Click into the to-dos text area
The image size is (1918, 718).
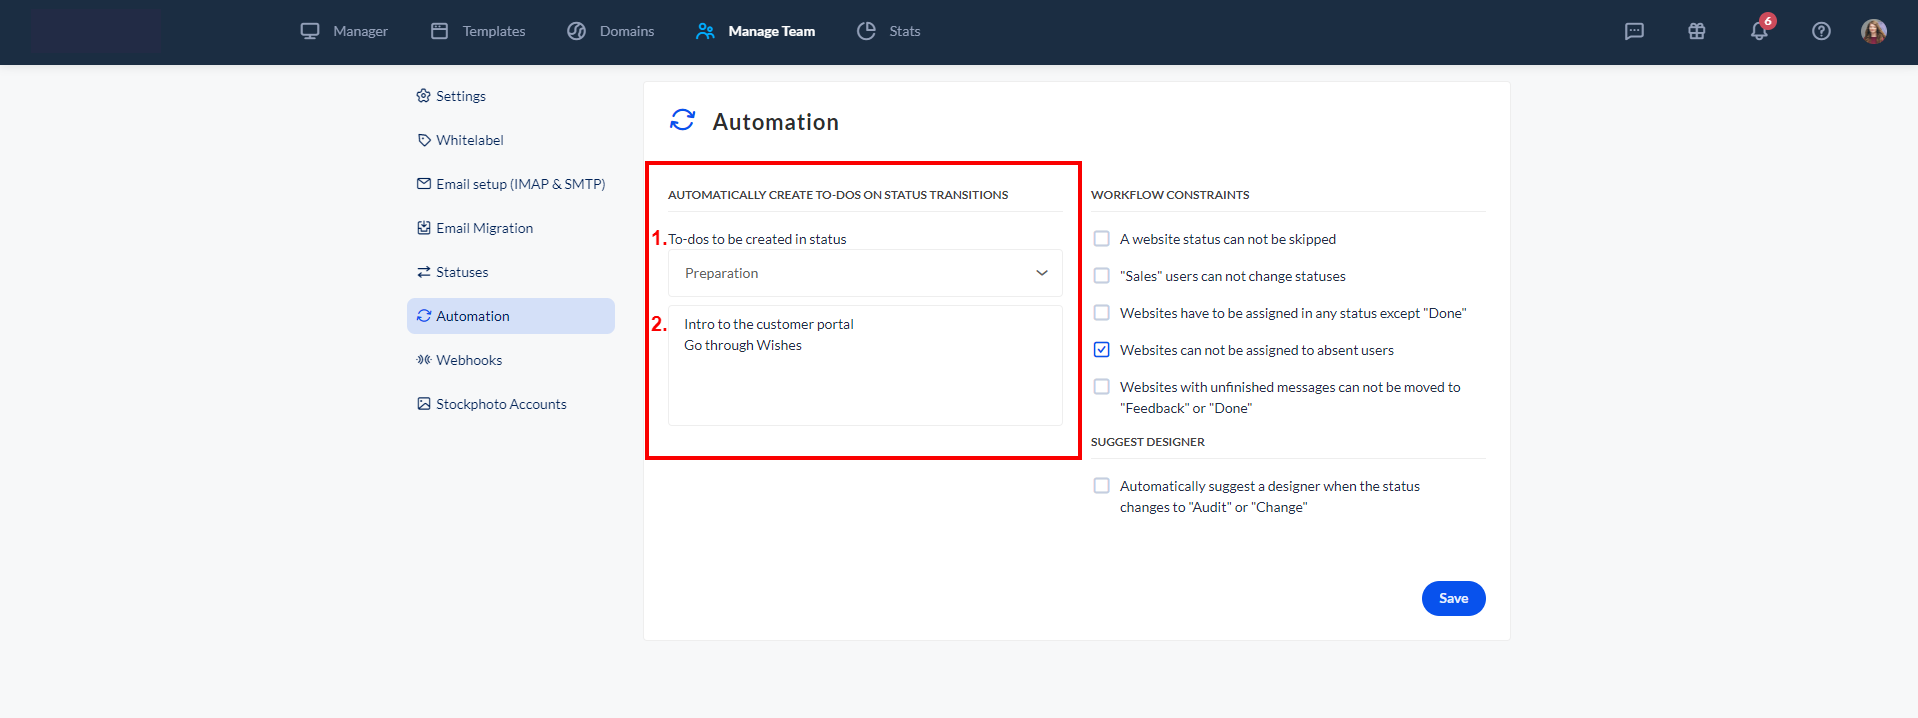[864, 380]
